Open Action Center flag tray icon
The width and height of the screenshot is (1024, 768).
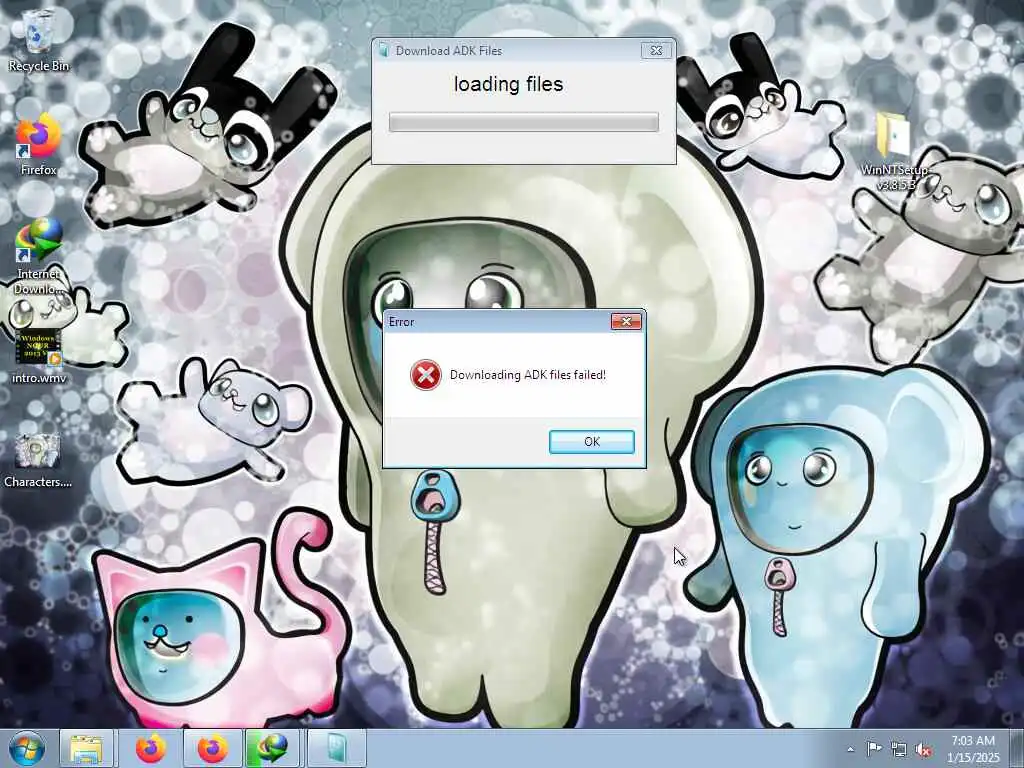tap(874, 748)
